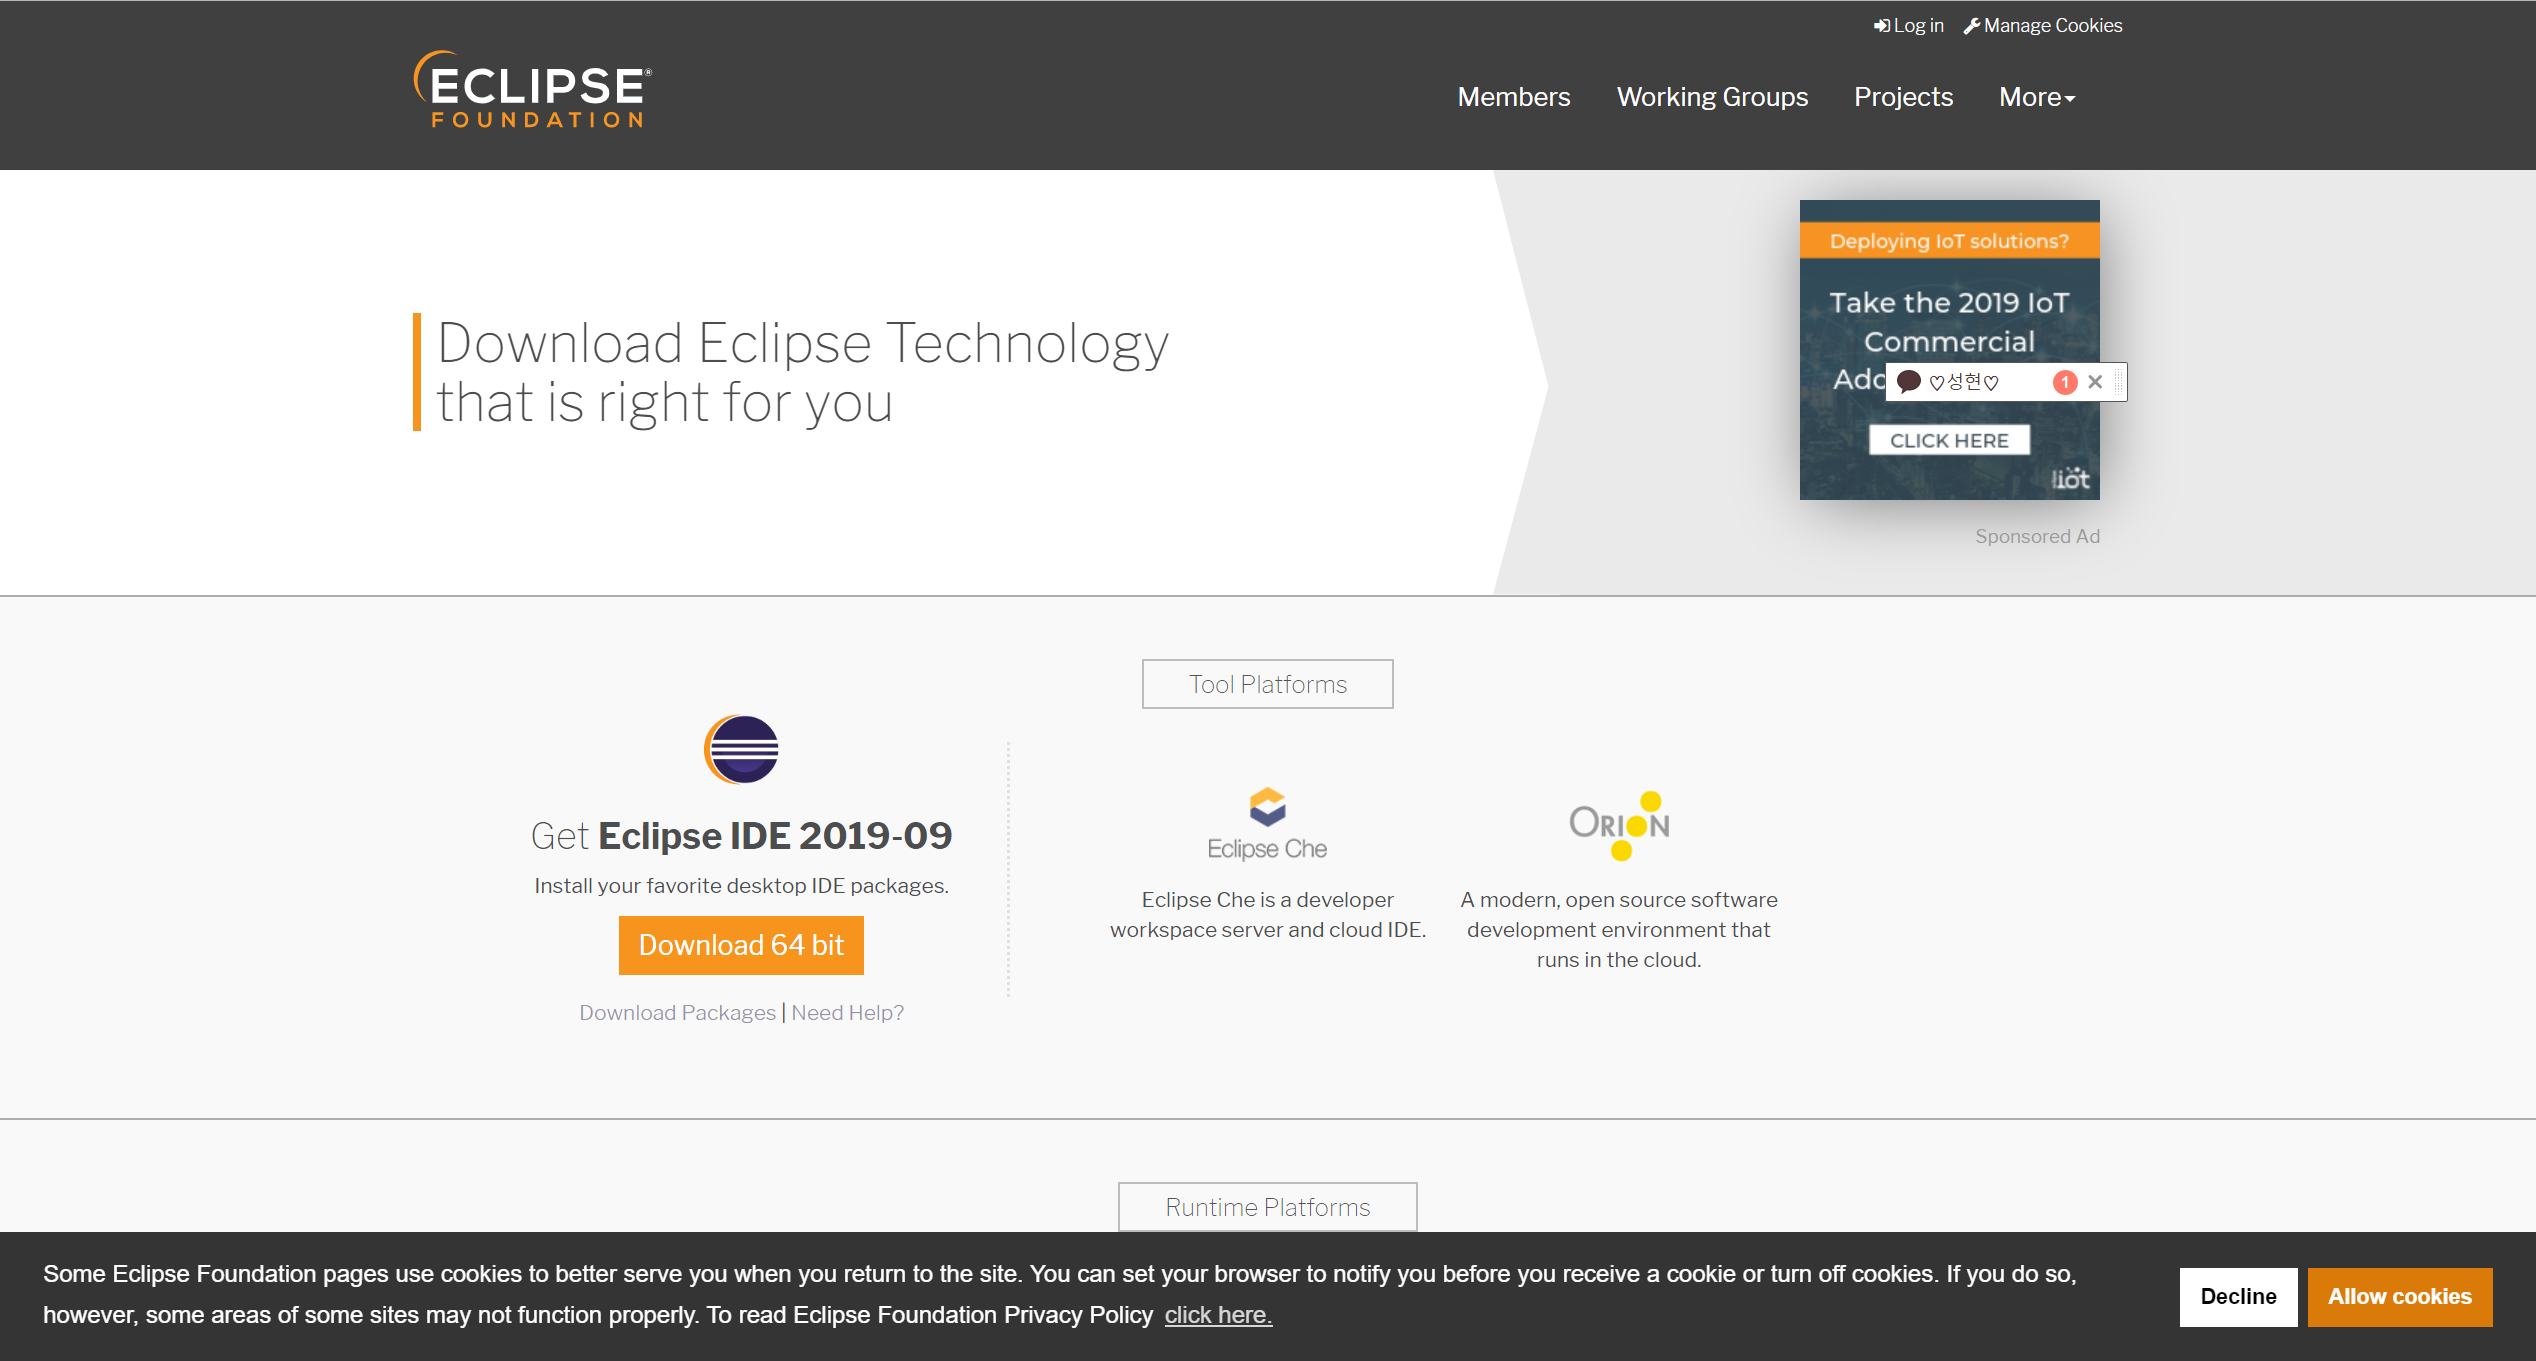Image resolution: width=2536 pixels, height=1361 pixels.
Task: Click the Orion project logo
Action: [x=1619, y=825]
